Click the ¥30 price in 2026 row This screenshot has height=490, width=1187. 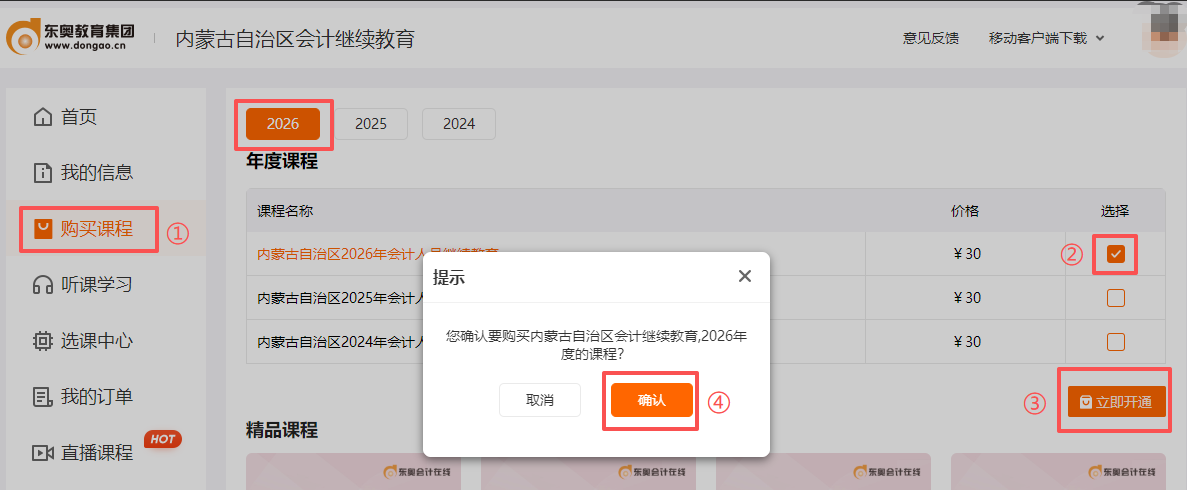pyautogui.click(x=967, y=254)
